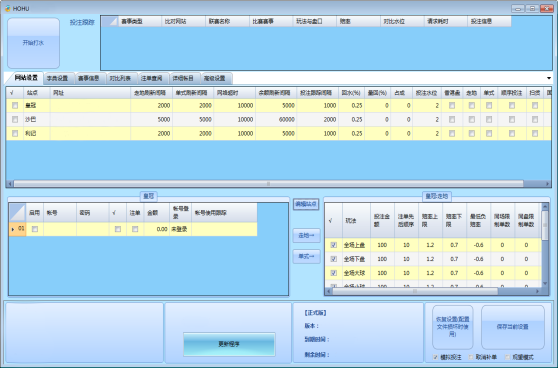The height and width of the screenshot is (368, 558).
Task: Click the 网络超时 column header
Action: click(x=235, y=93)
